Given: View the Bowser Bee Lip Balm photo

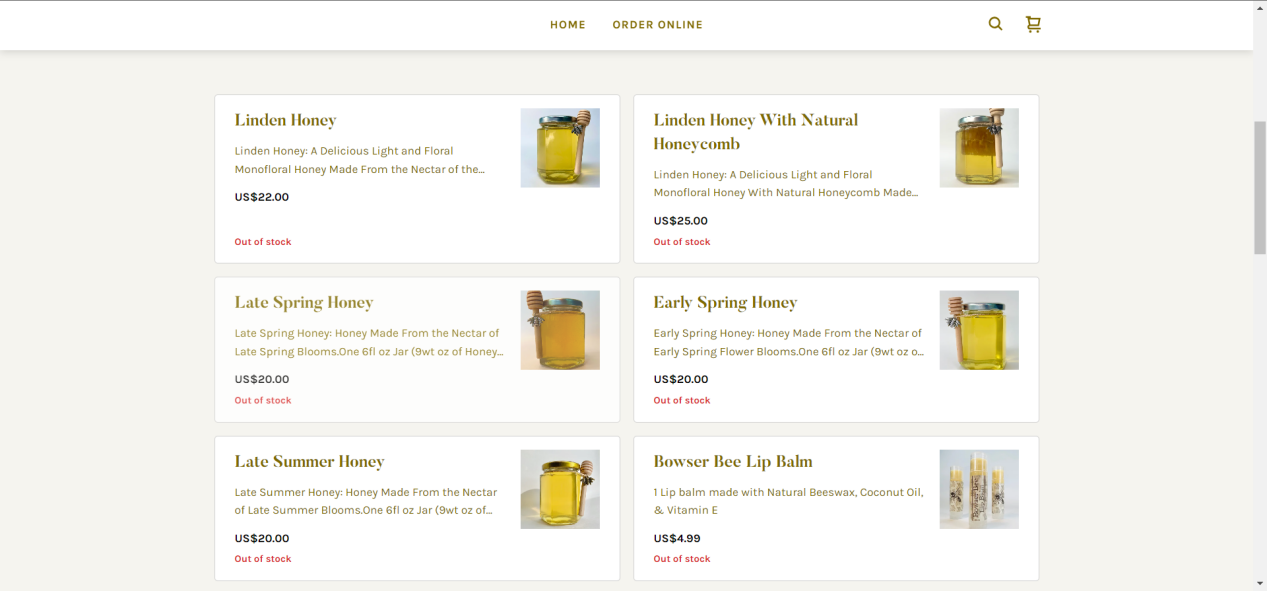Looking at the screenshot, I should (978, 489).
